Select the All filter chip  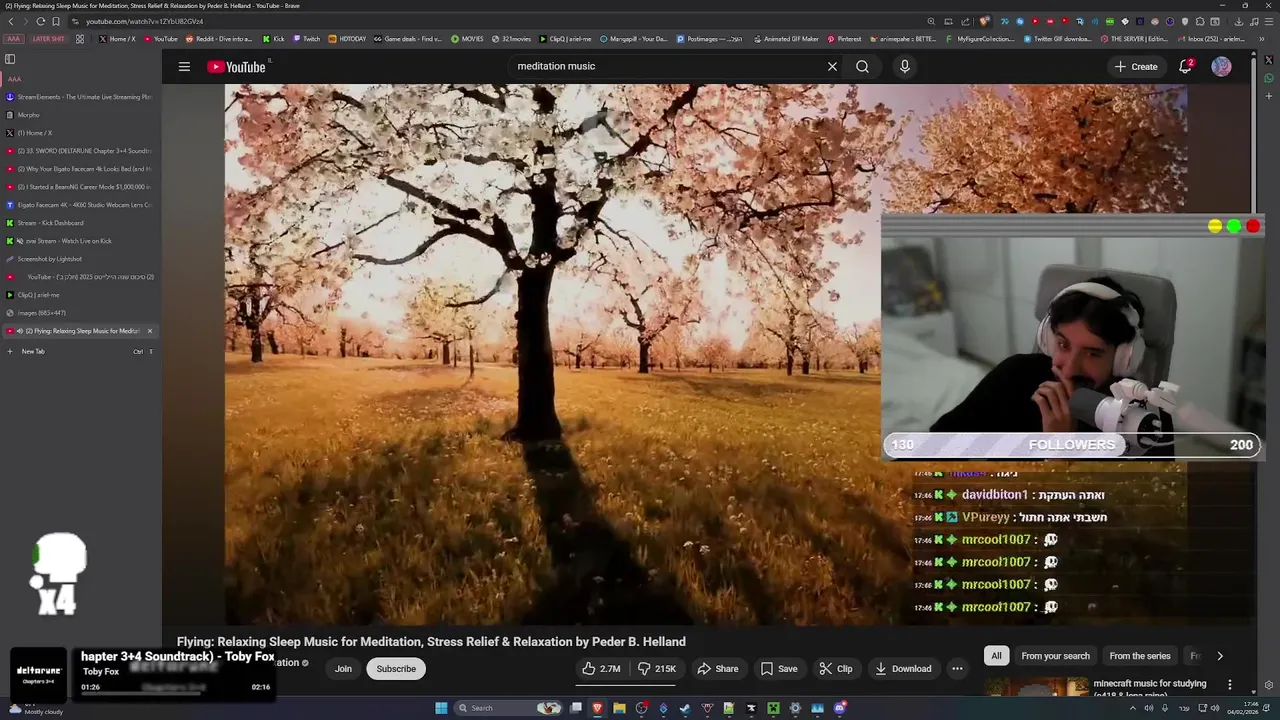[996, 656]
